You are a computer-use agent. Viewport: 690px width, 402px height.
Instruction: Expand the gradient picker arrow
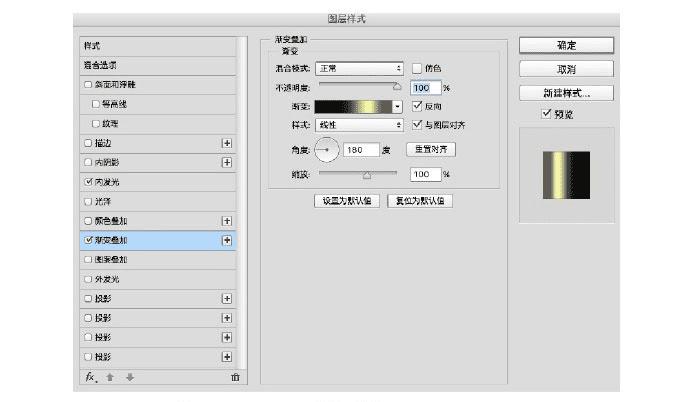click(x=397, y=106)
